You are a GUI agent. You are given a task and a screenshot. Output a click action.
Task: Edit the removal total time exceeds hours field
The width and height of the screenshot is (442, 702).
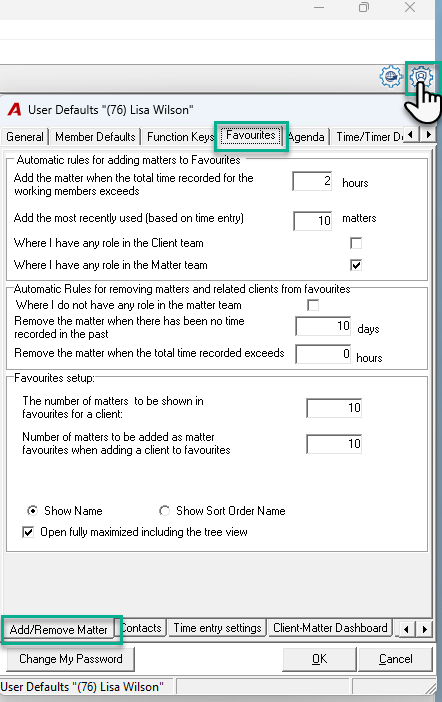point(323,354)
